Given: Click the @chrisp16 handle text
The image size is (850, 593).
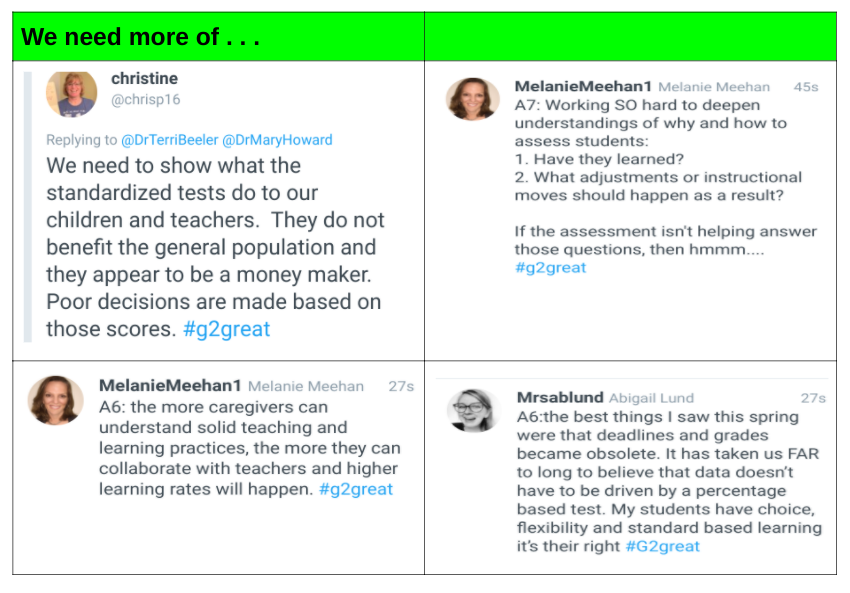Looking at the screenshot, I should [145, 100].
